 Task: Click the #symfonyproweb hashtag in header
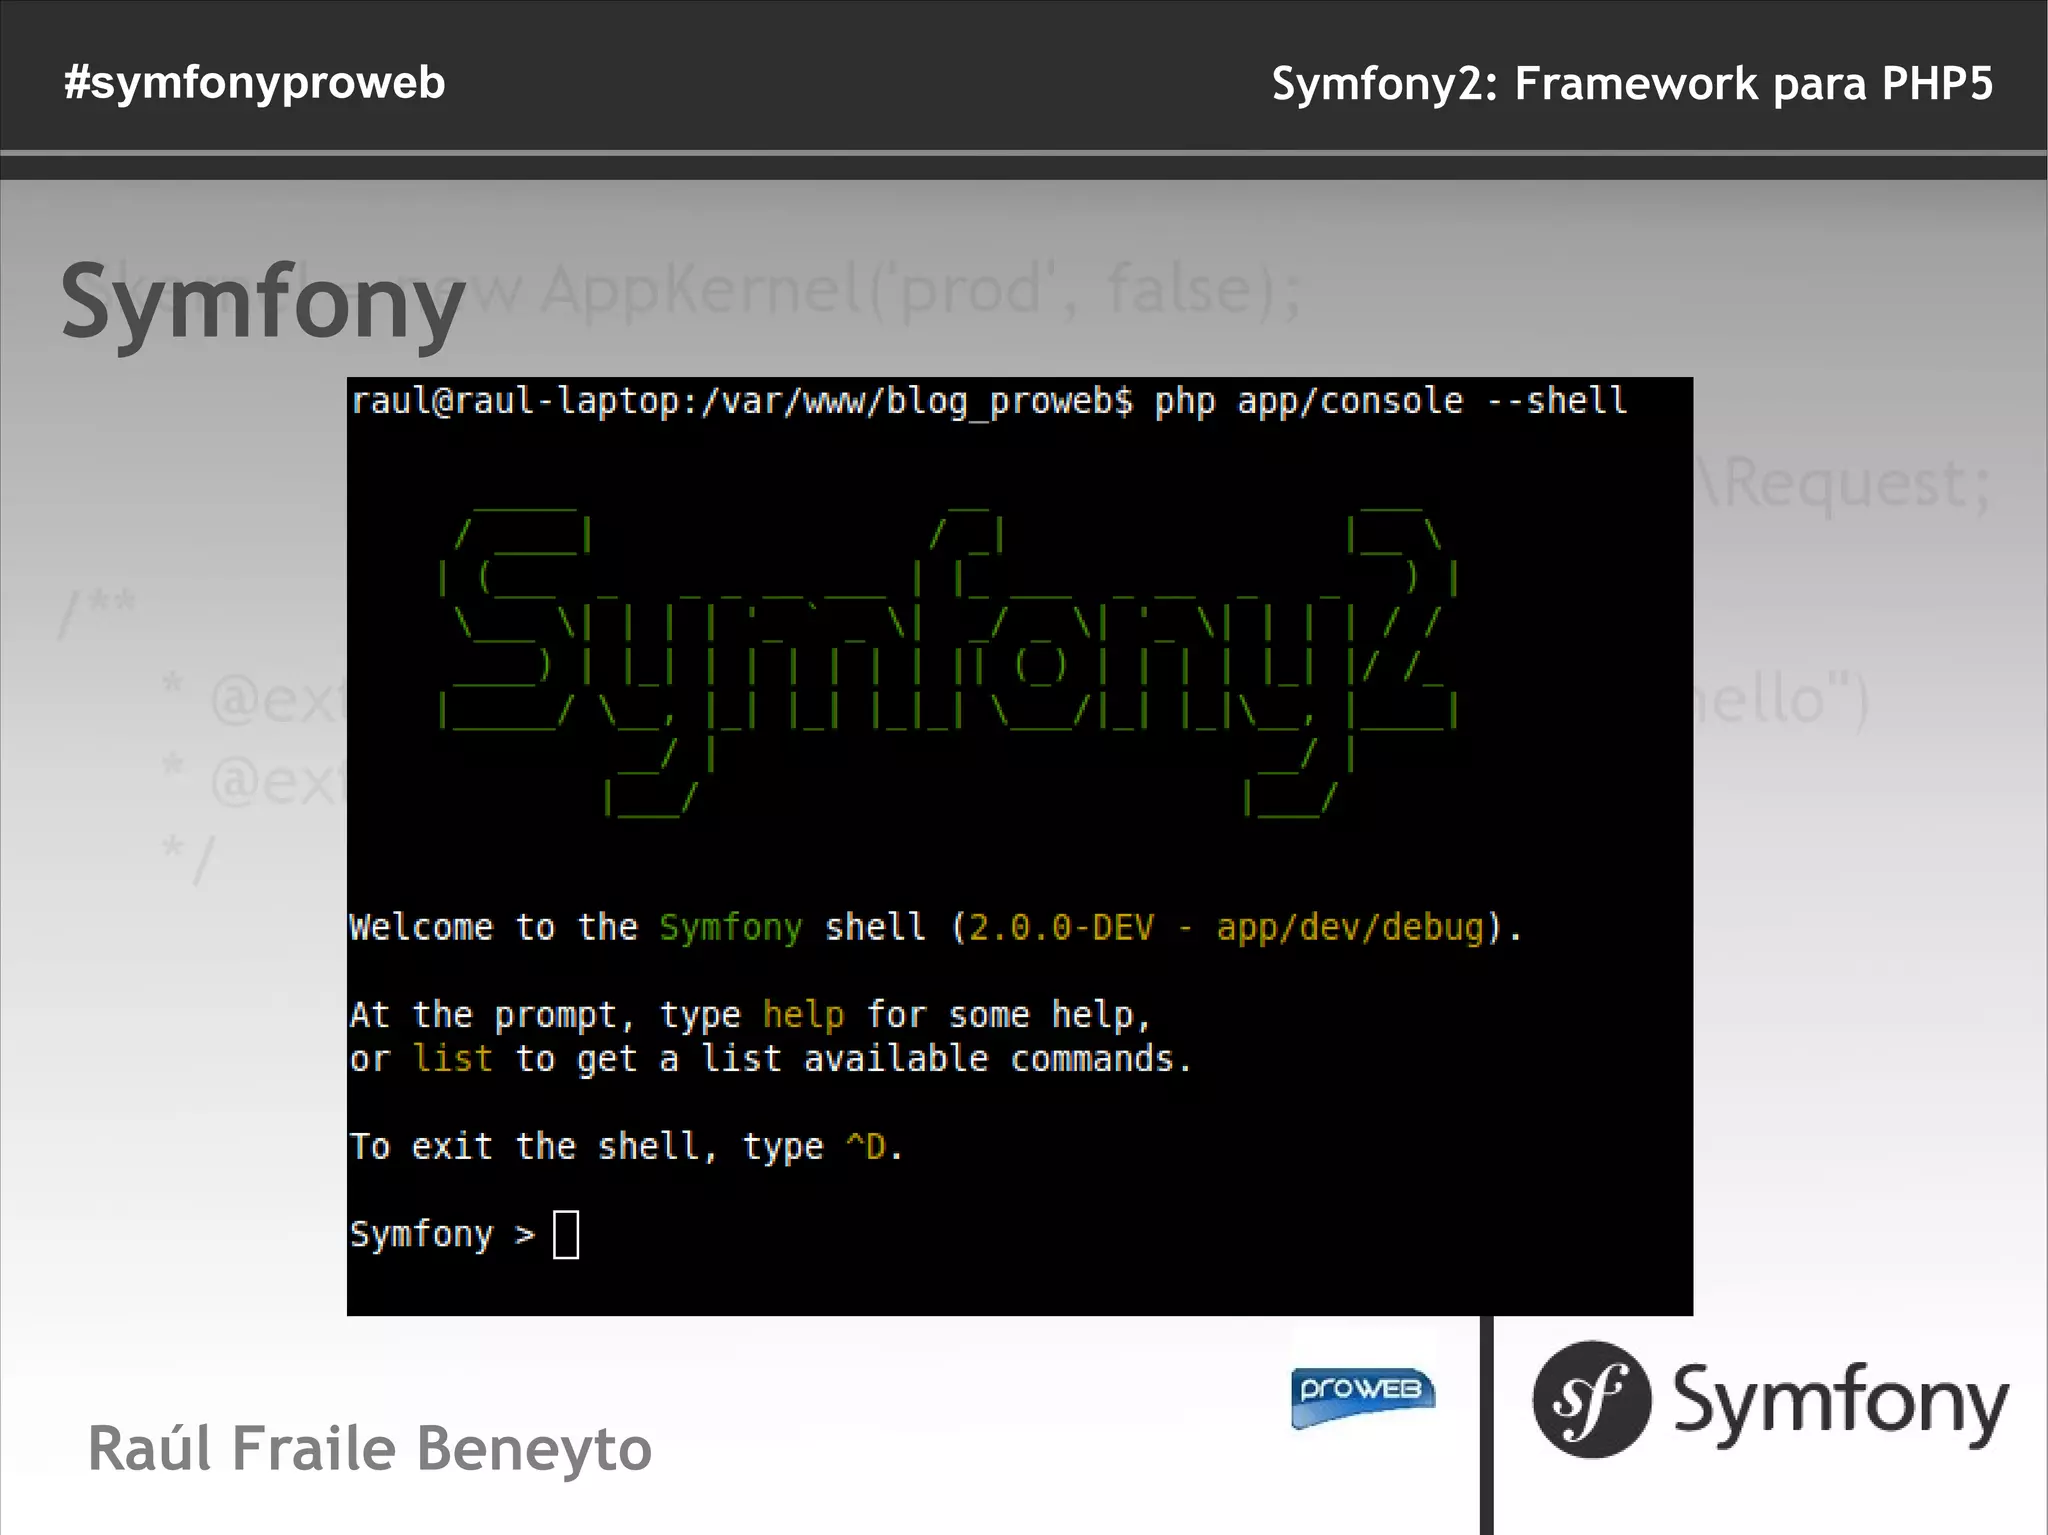tap(254, 84)
